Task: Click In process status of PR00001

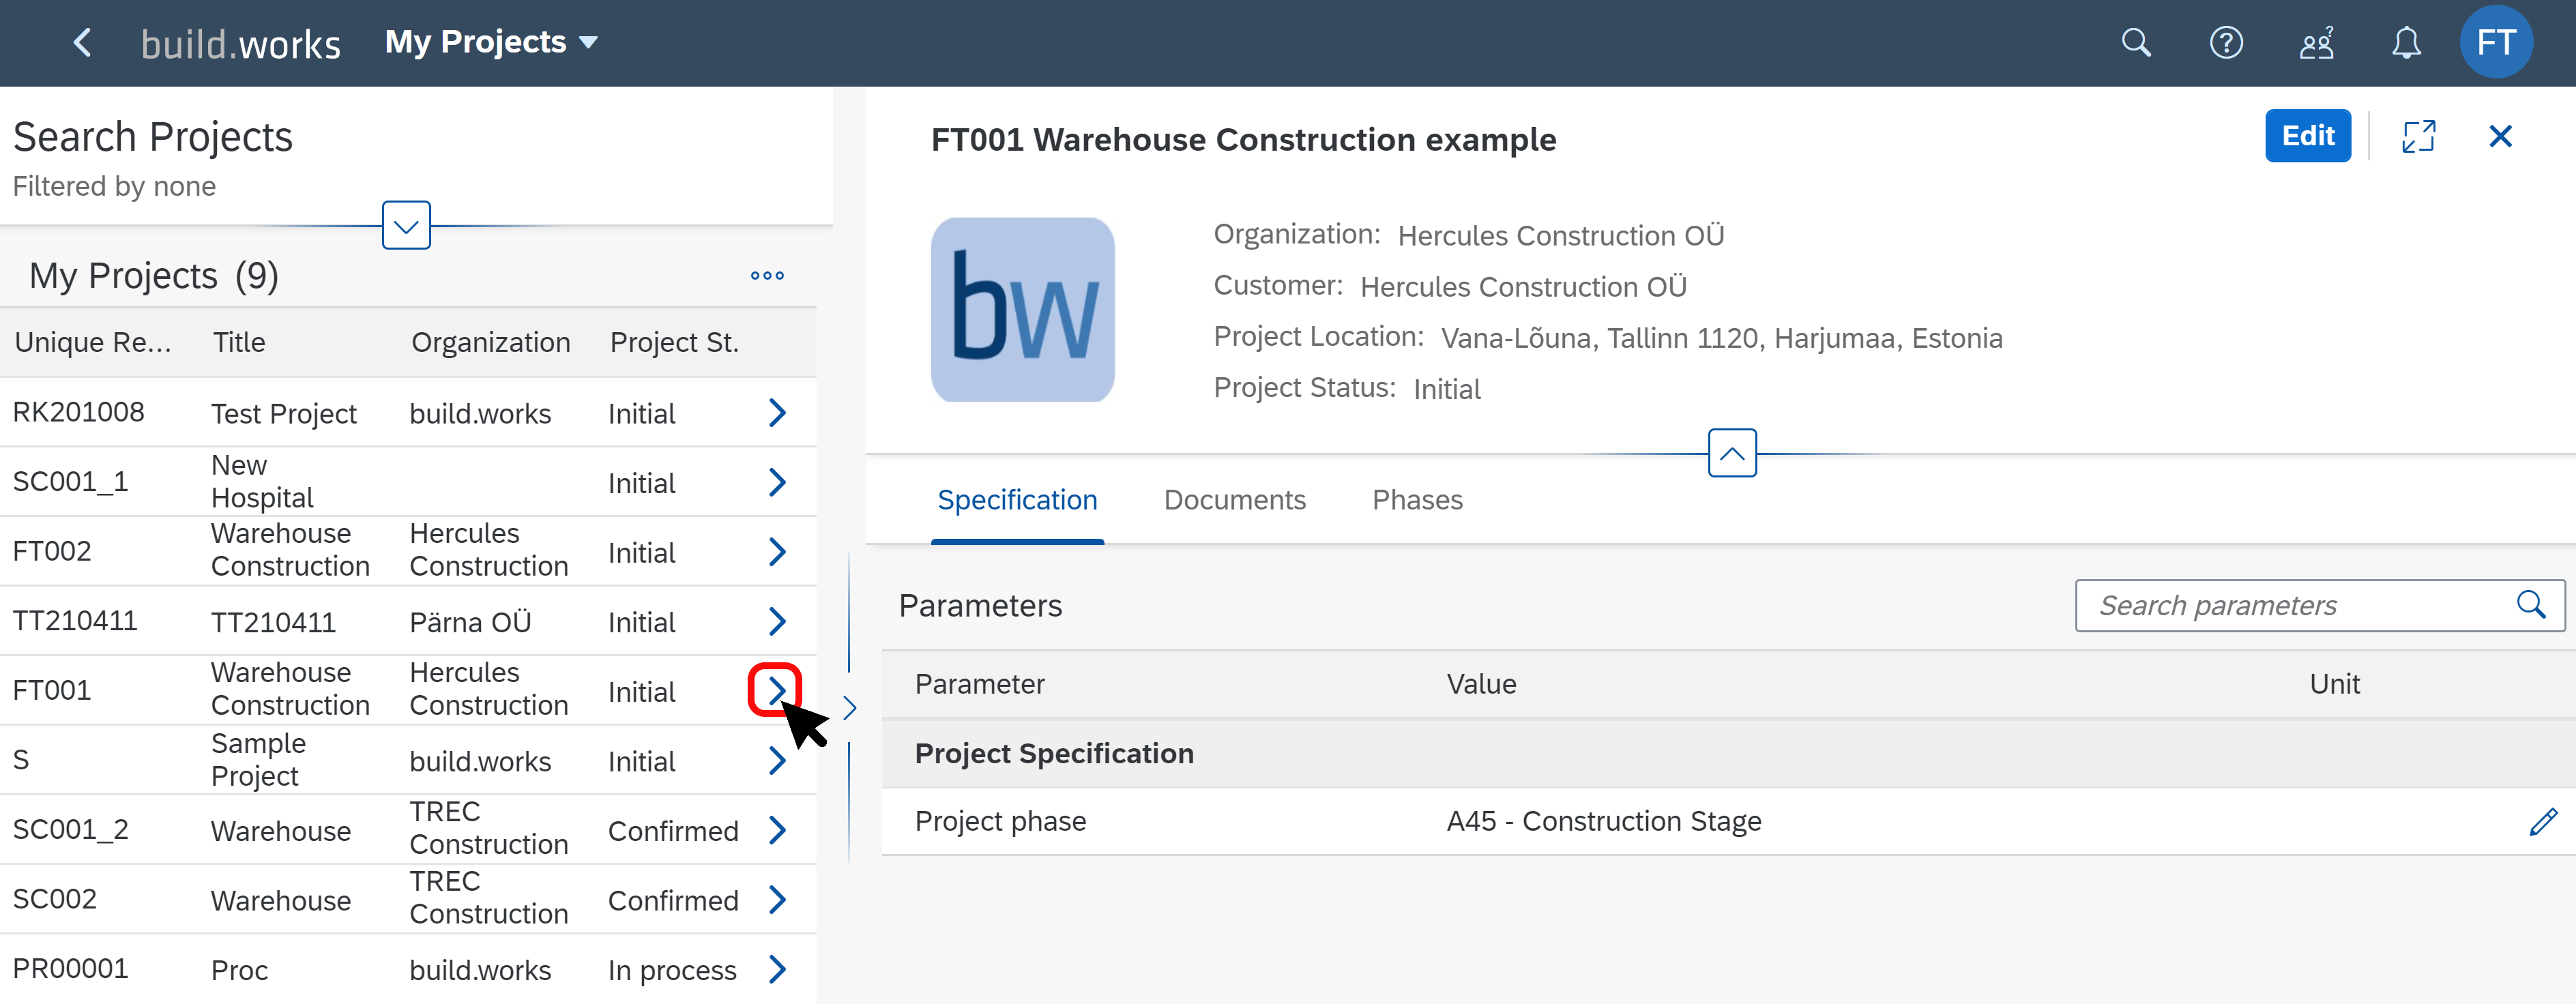Action: 672,970
